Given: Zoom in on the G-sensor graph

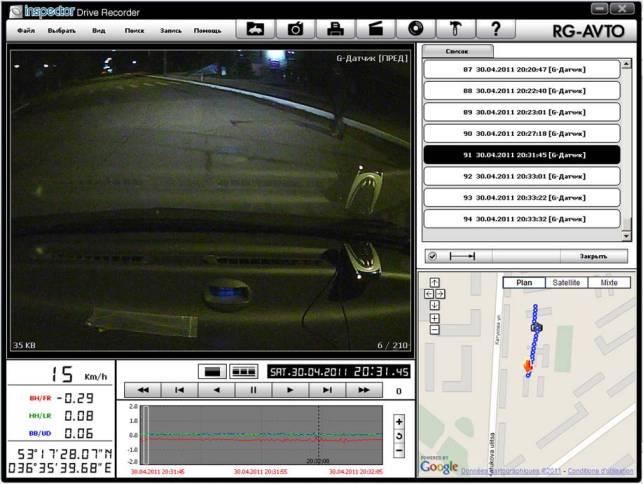Looking at the screenshot, I should (x=399, y=421).
